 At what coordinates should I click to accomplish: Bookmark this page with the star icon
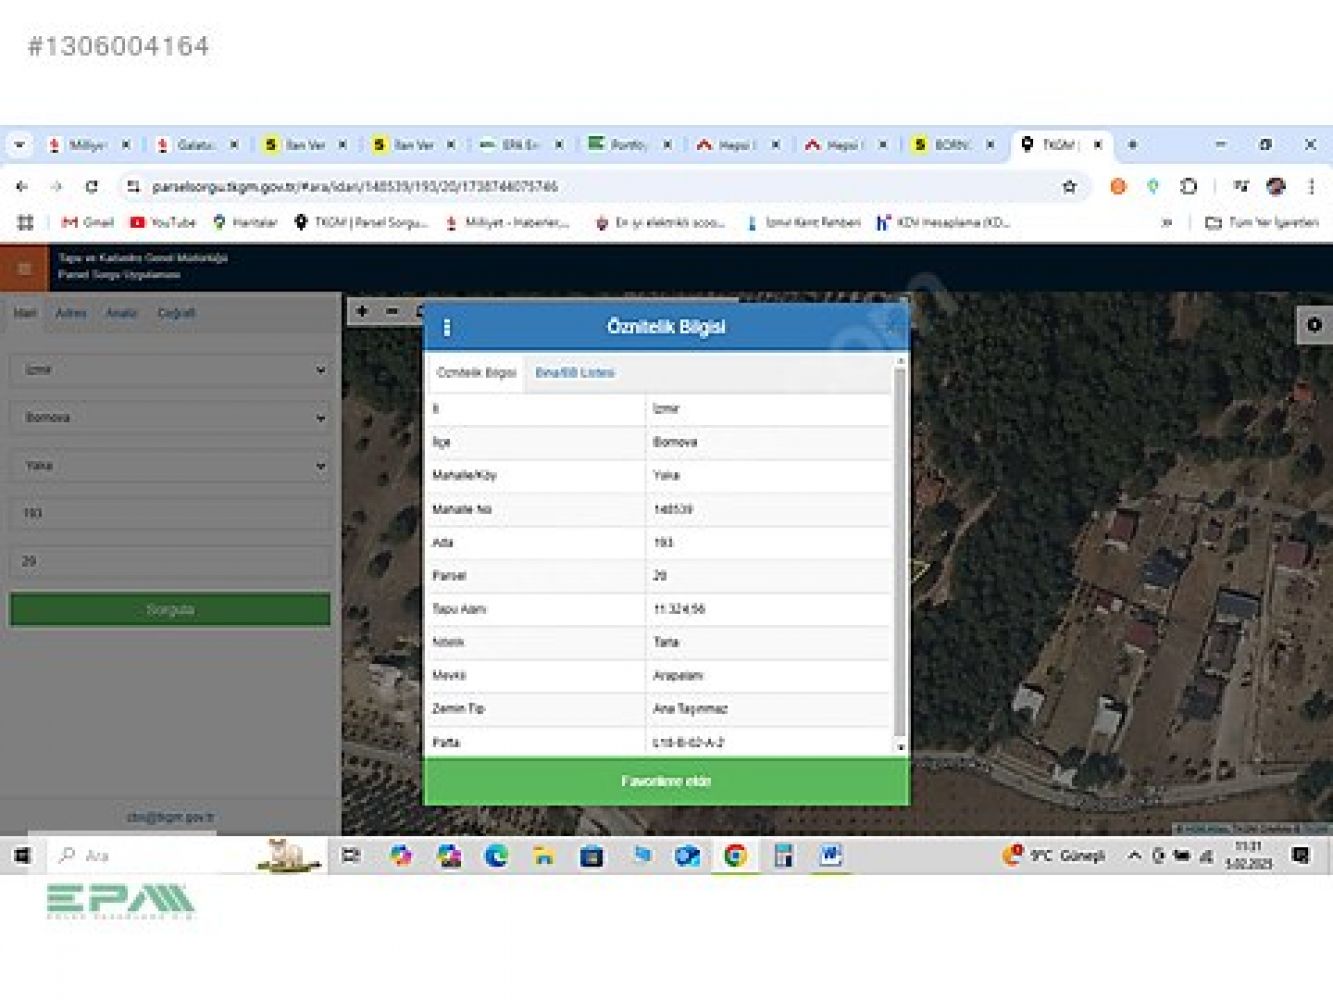(x=1069, y=187)
